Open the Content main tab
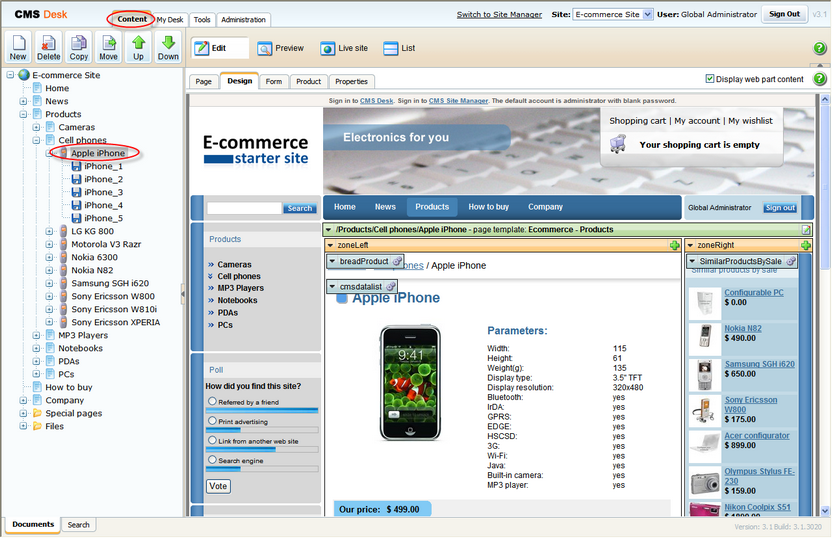 coord(132,19)
